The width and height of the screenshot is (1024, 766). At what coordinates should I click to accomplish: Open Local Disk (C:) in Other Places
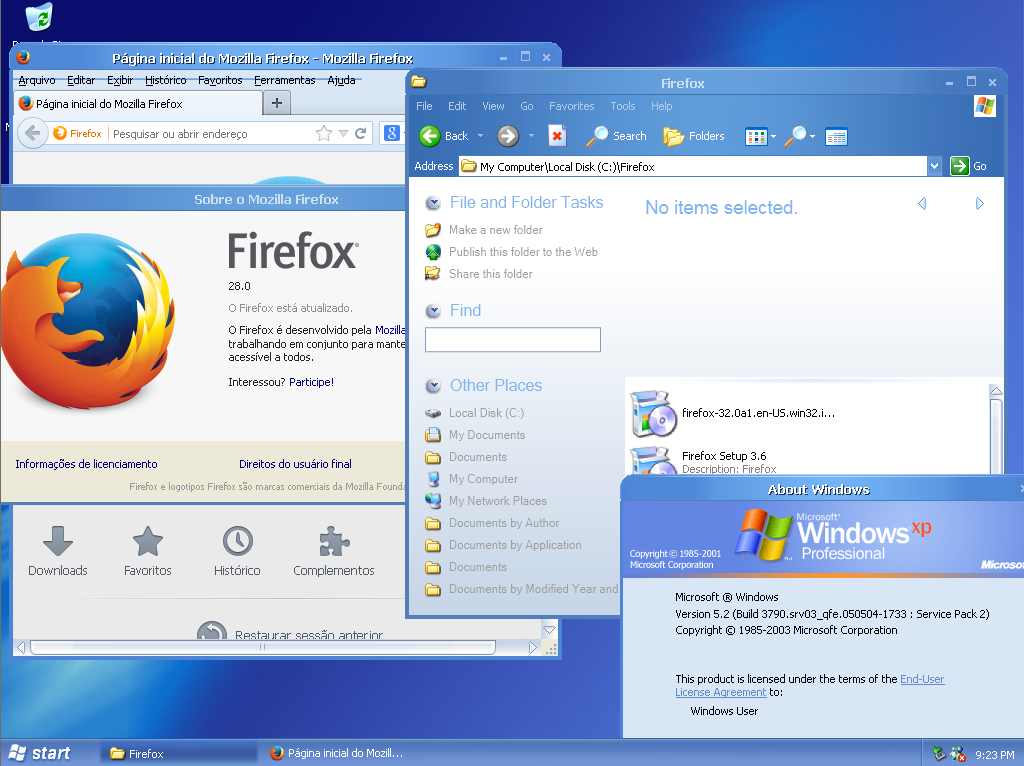tap(475, 413)
